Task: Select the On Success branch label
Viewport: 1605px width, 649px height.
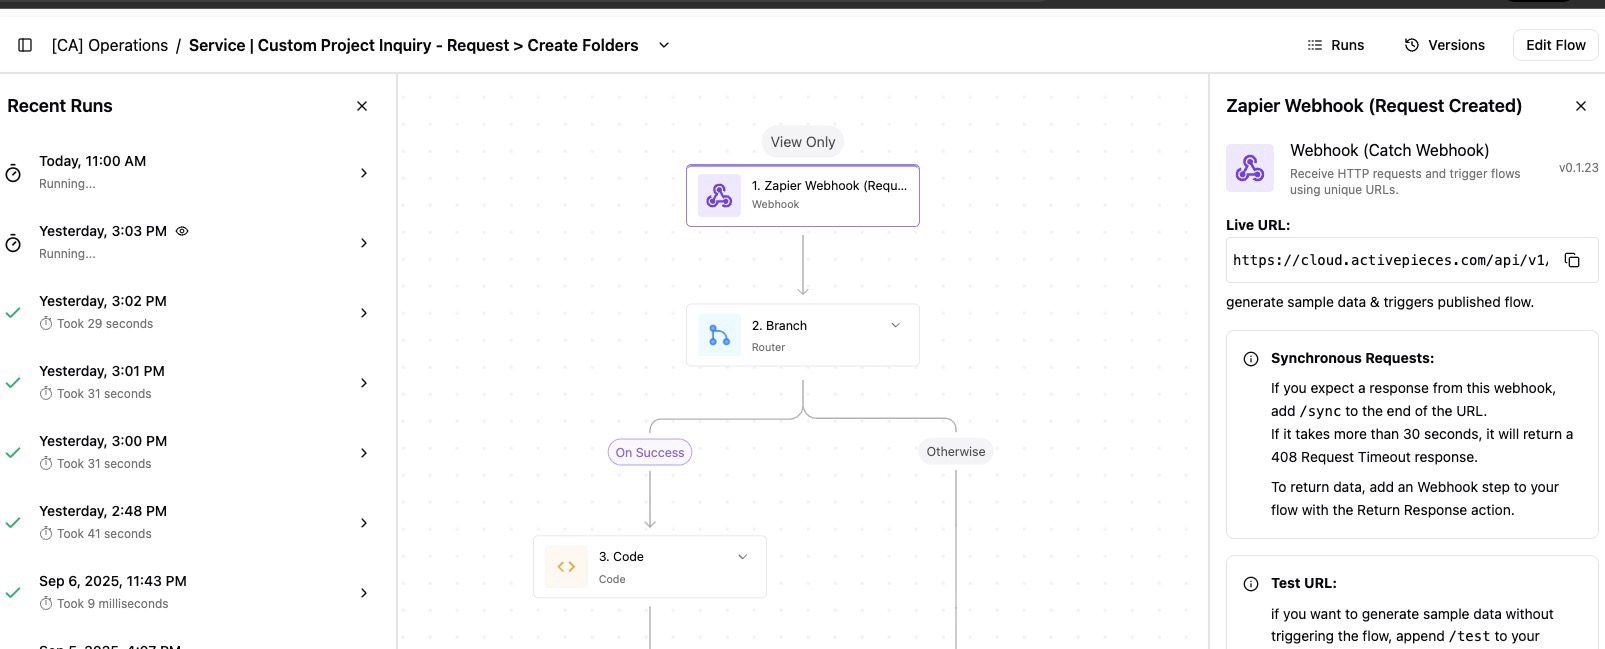Action: (650, 452)
